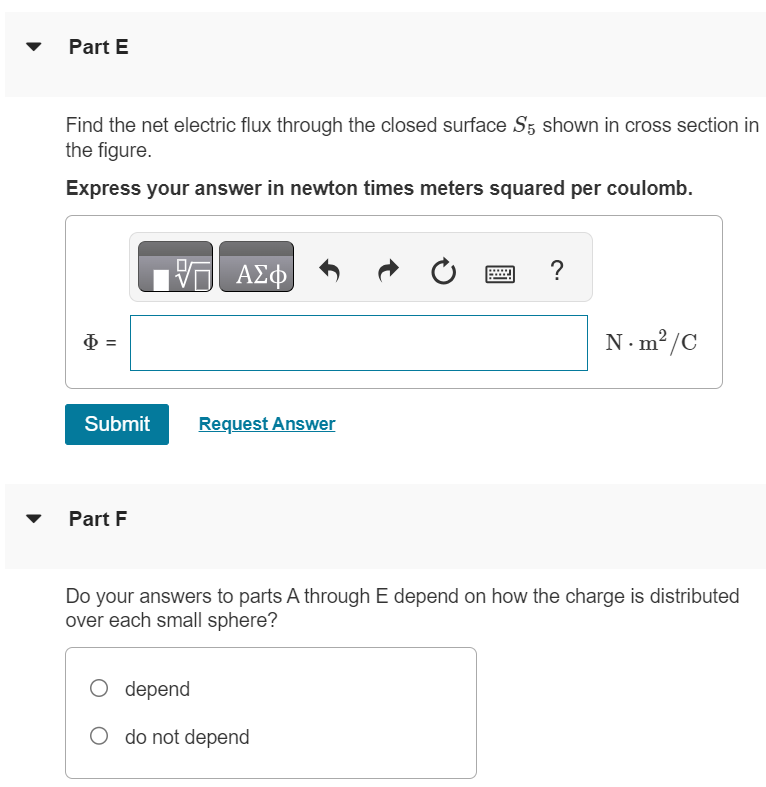
Task: Click the 'depend' option label text
Action: (157, 689)
